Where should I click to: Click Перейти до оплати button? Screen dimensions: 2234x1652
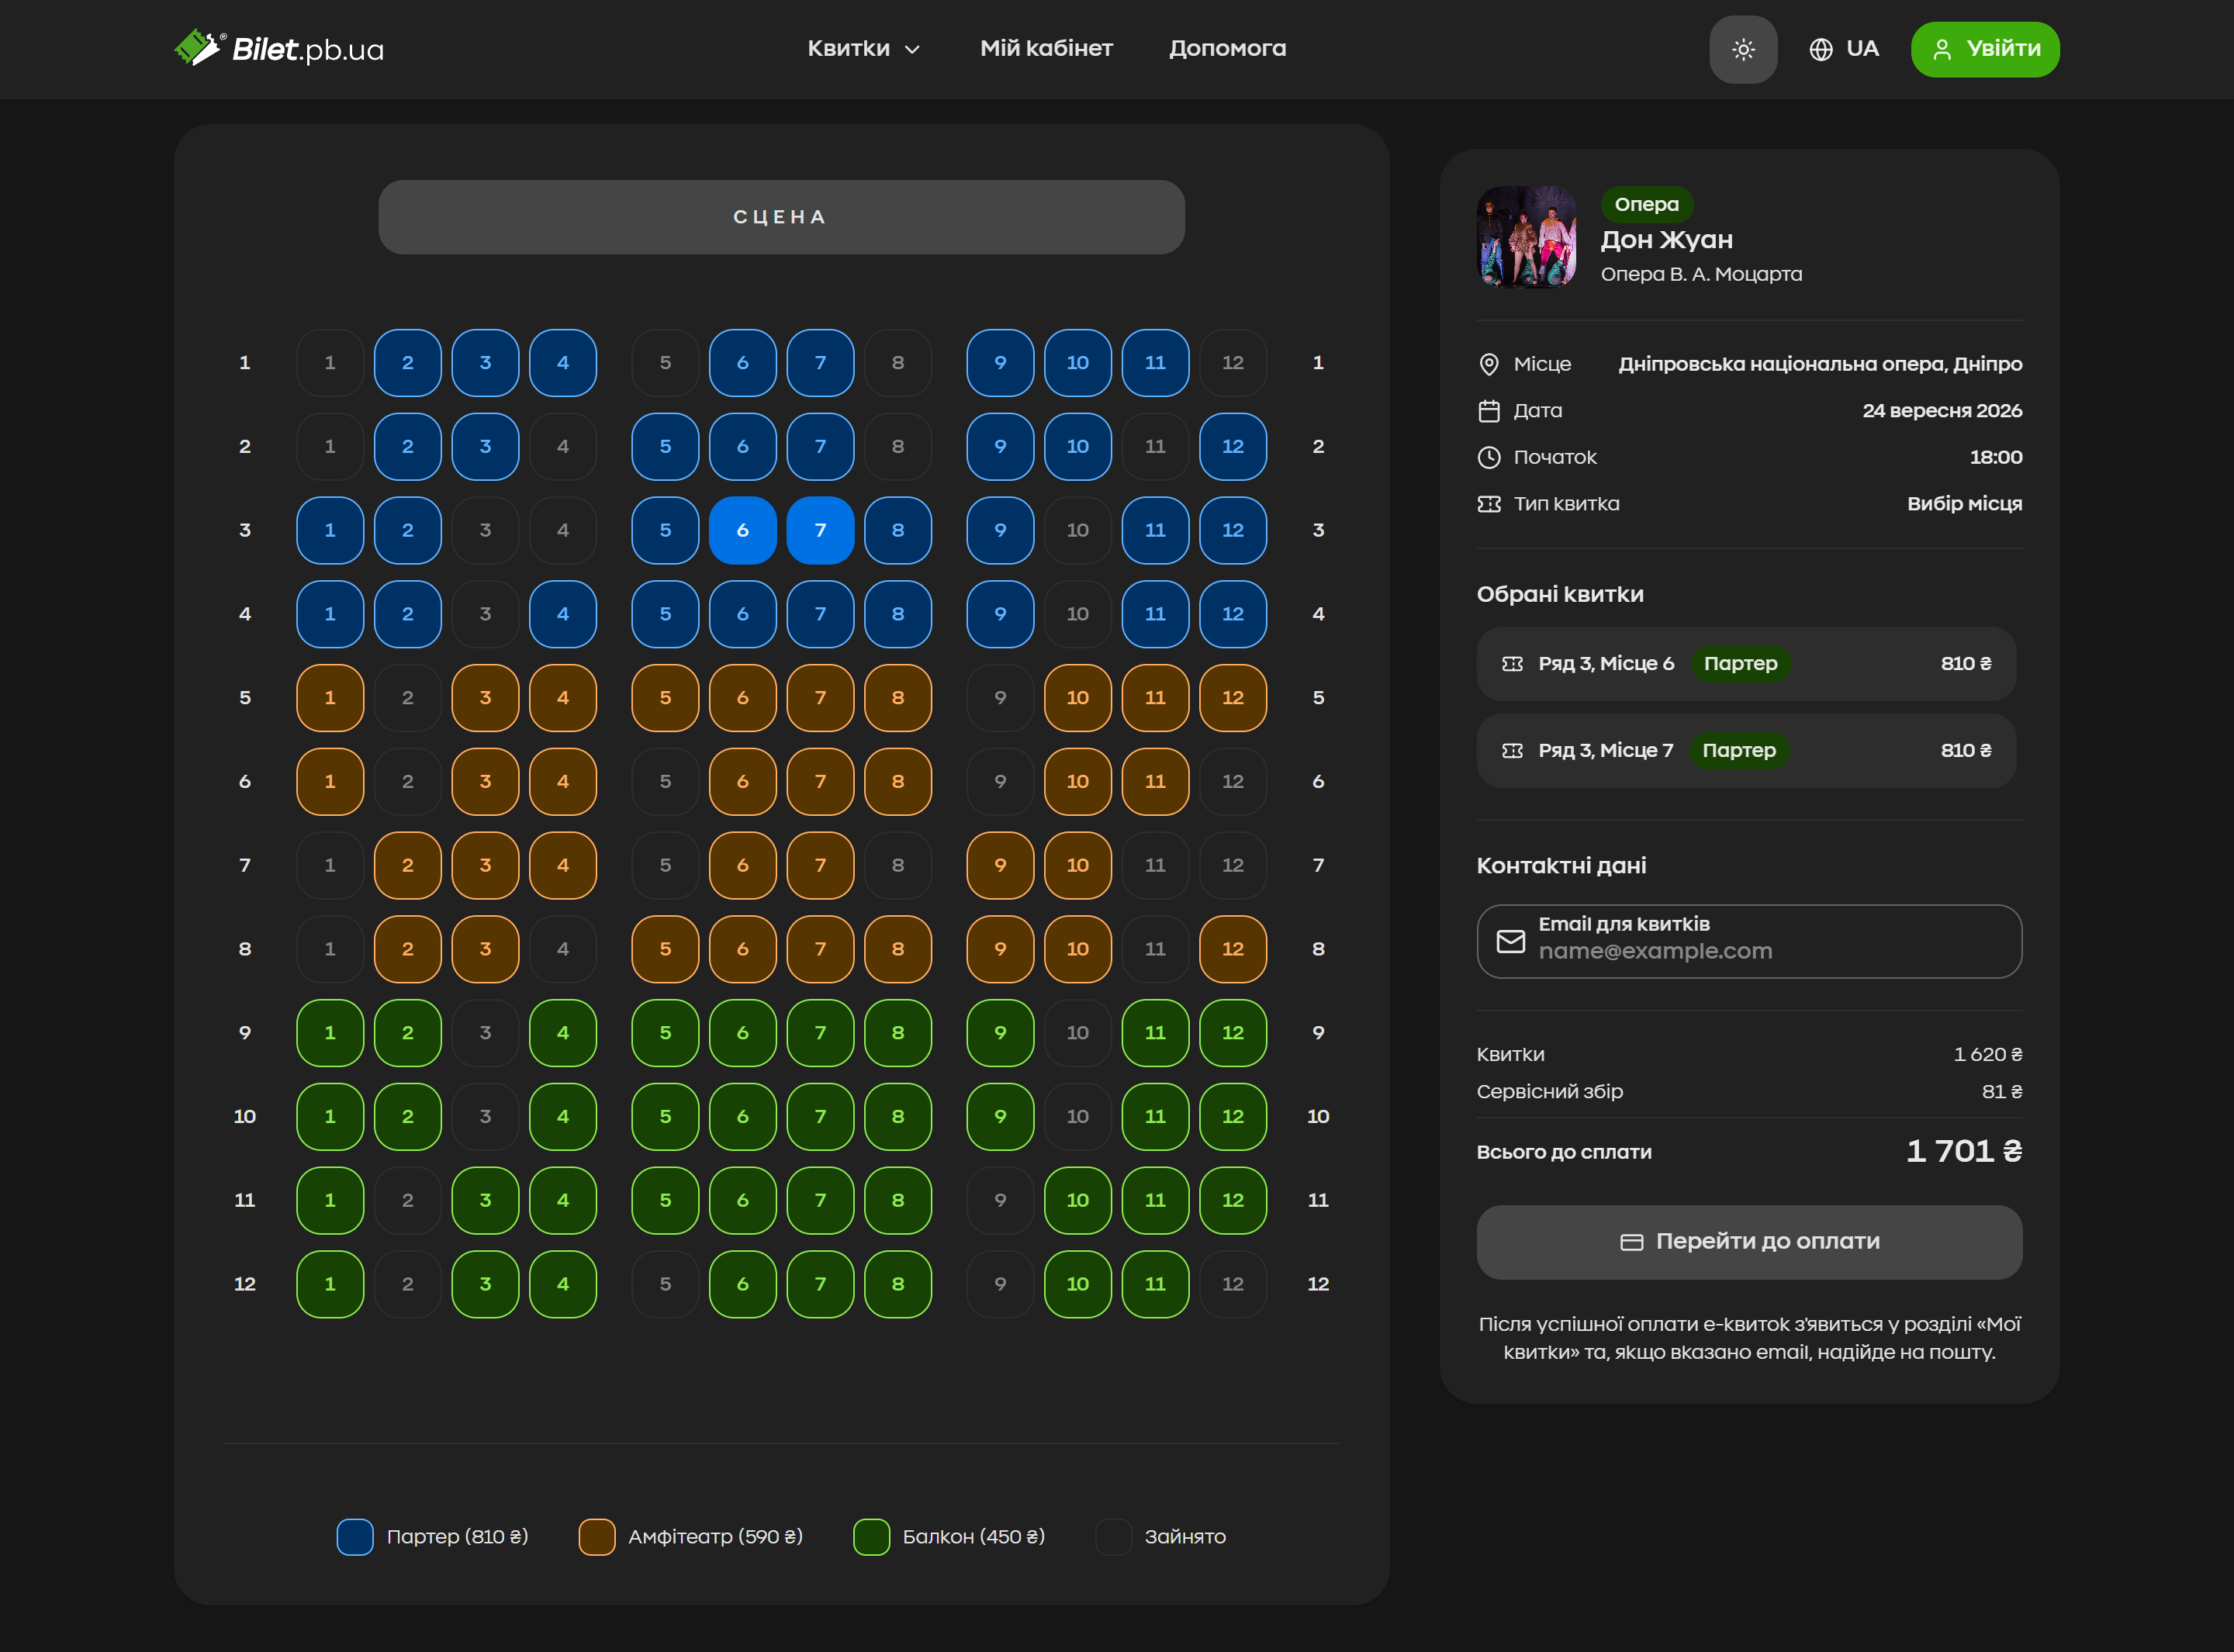click(1749, 1242)
